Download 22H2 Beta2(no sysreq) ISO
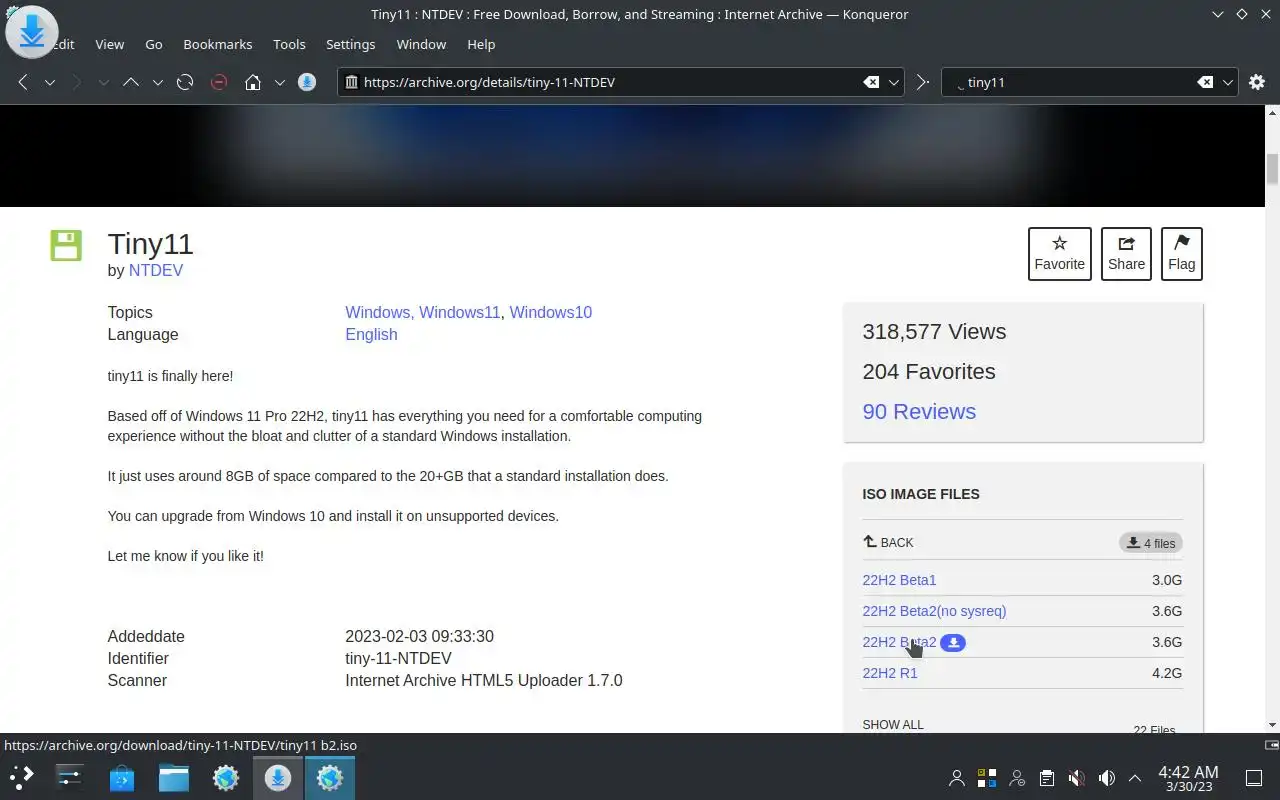Viewport: 1280px width, 800px height. coord(934,611)
